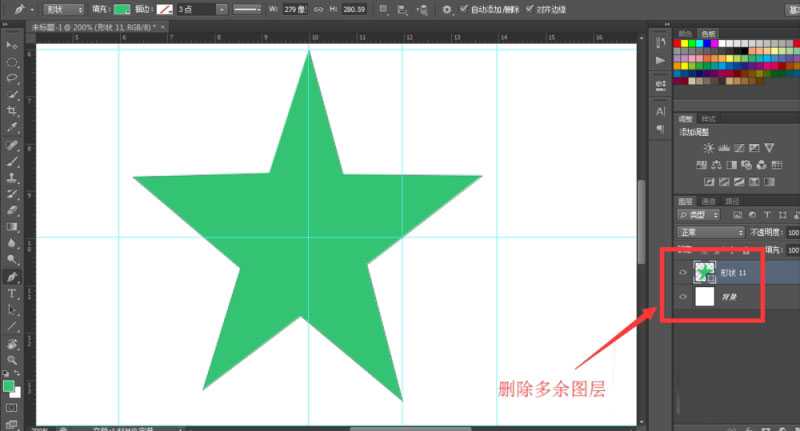Select the Move tool

tap(12, 45)
